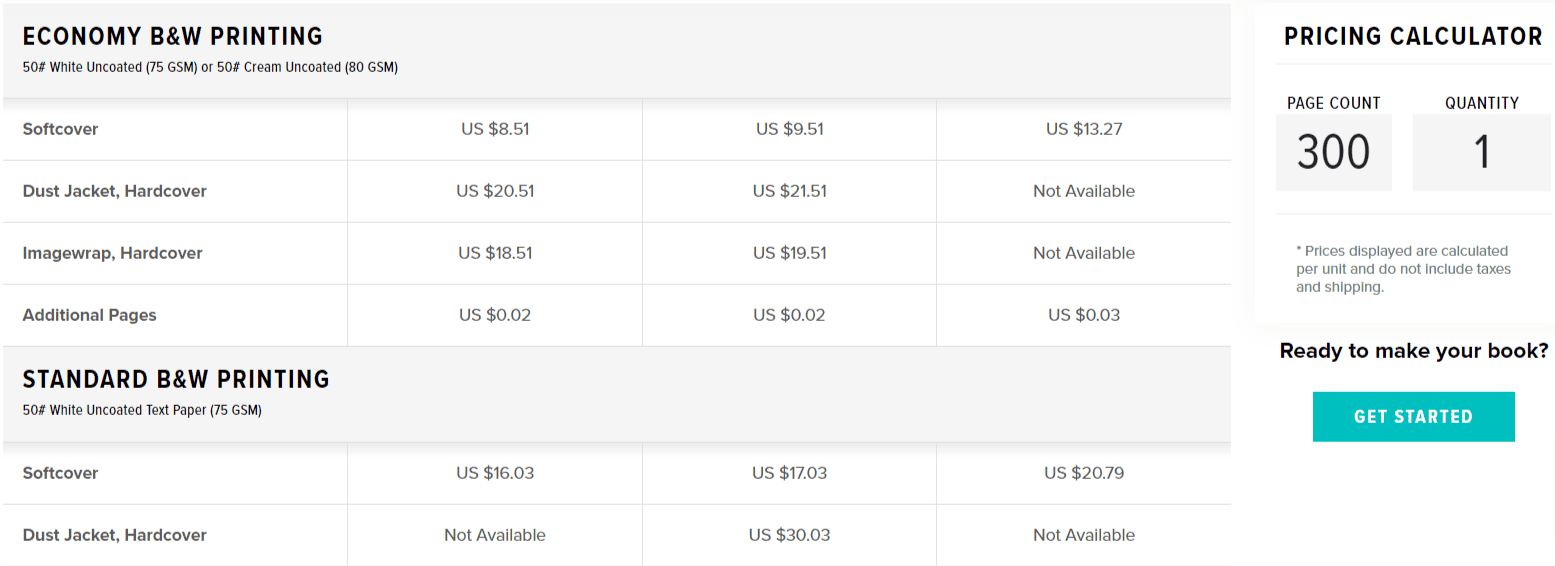Click the US $0.03 additional pages price
Viewport: 1555px width, 566px height.
pyautogui.click(x=1084, y=315)
